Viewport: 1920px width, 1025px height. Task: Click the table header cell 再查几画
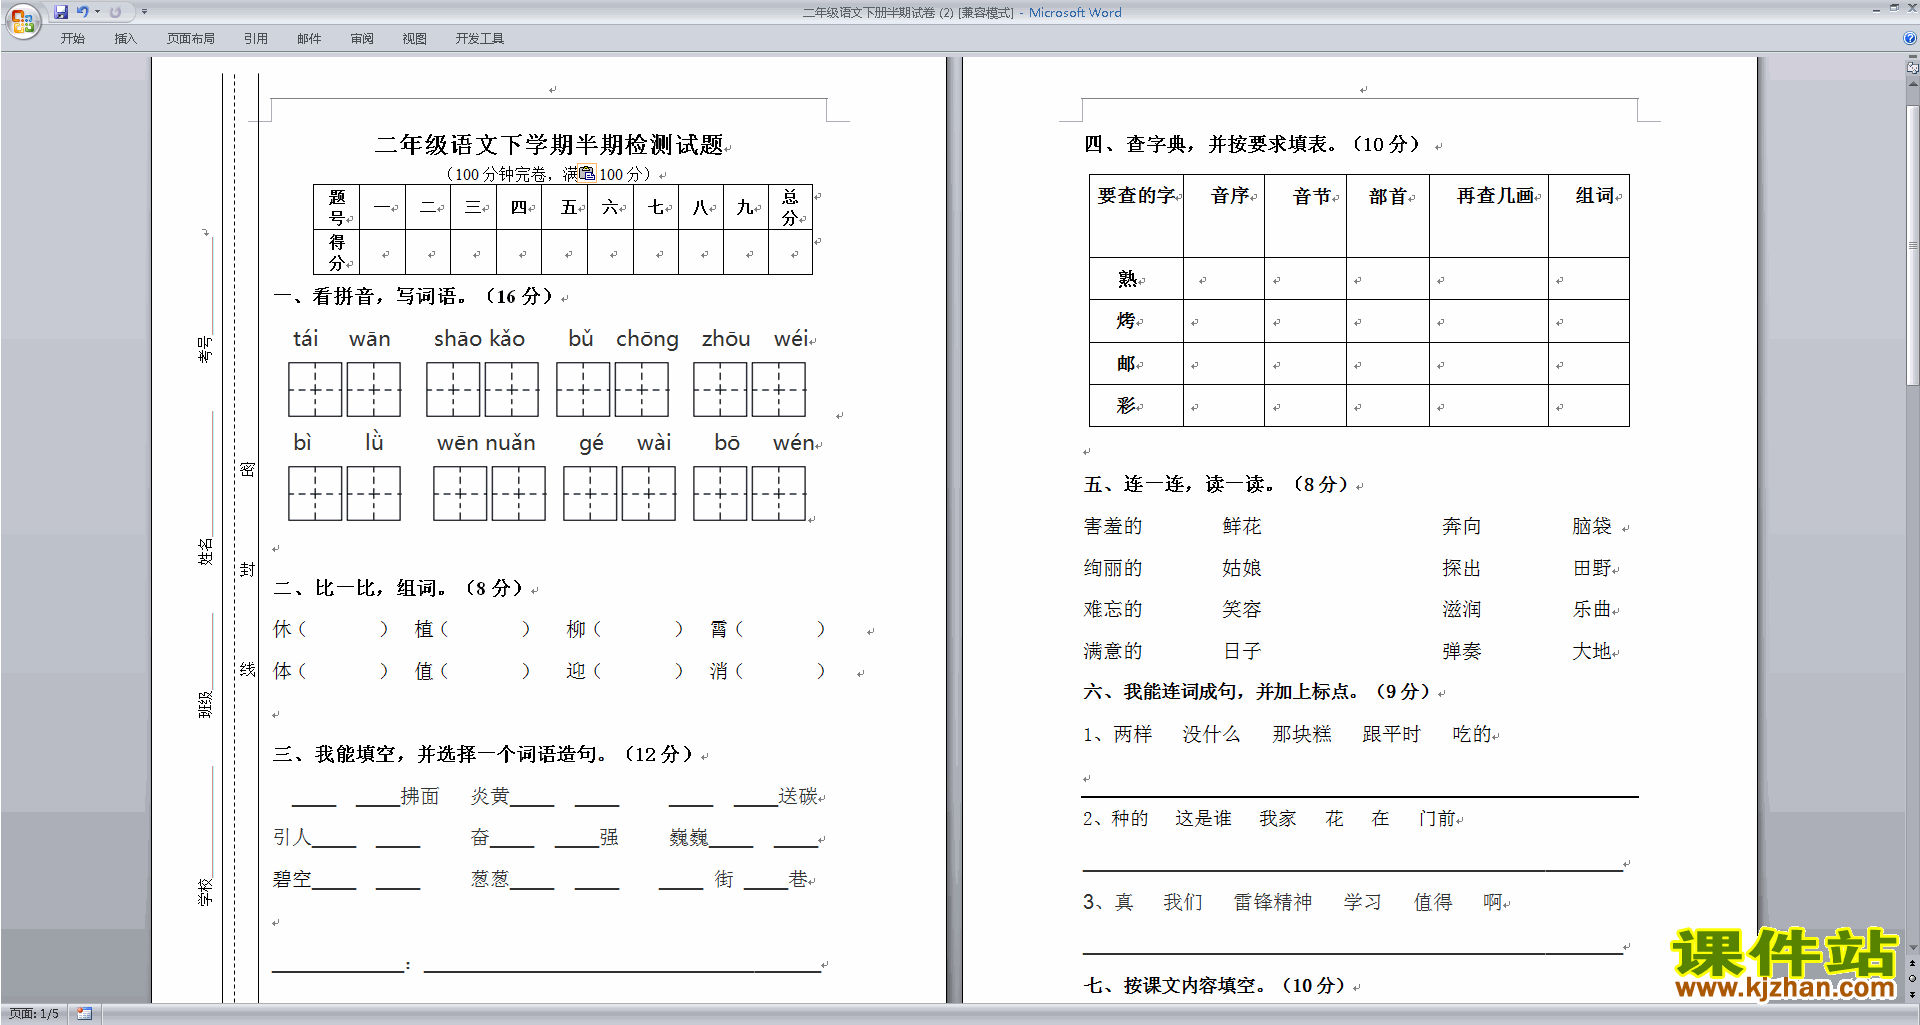coord(1489,216)
